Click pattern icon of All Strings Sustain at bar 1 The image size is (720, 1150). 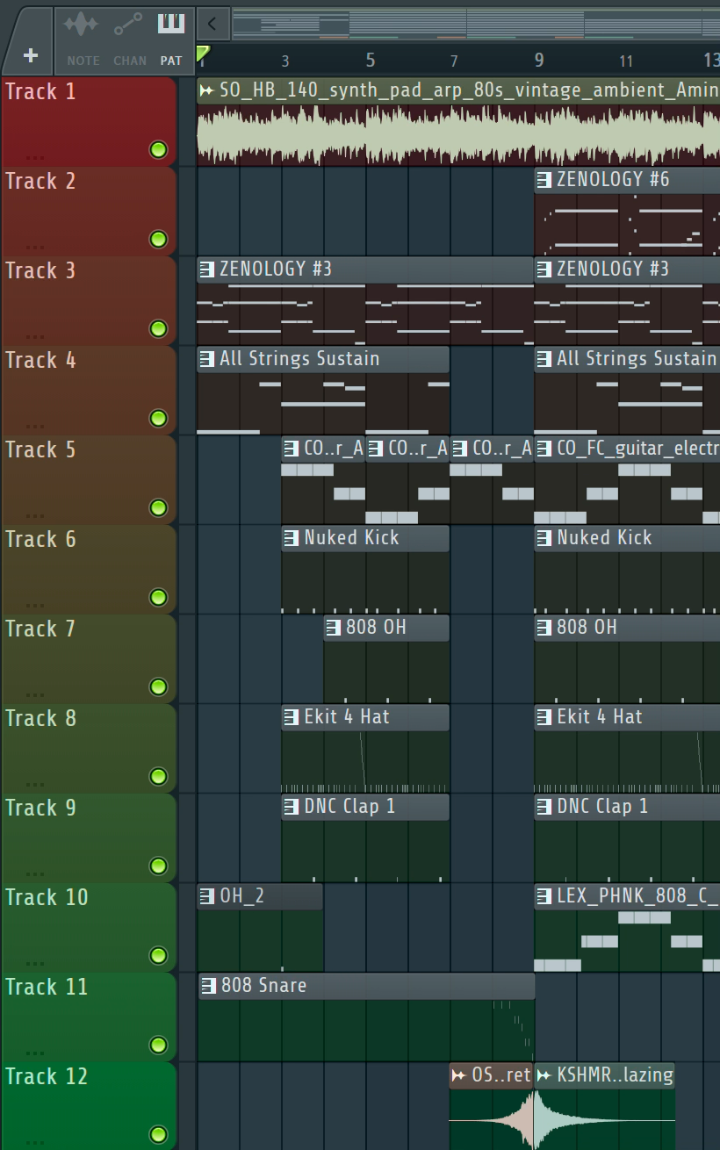coord(207,359)
